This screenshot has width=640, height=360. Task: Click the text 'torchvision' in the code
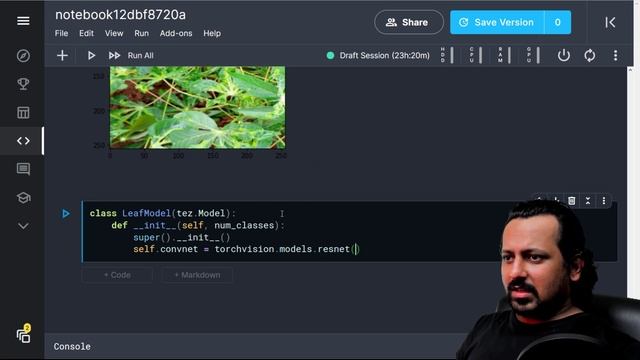pyautogui.click(x=244, y=249)
